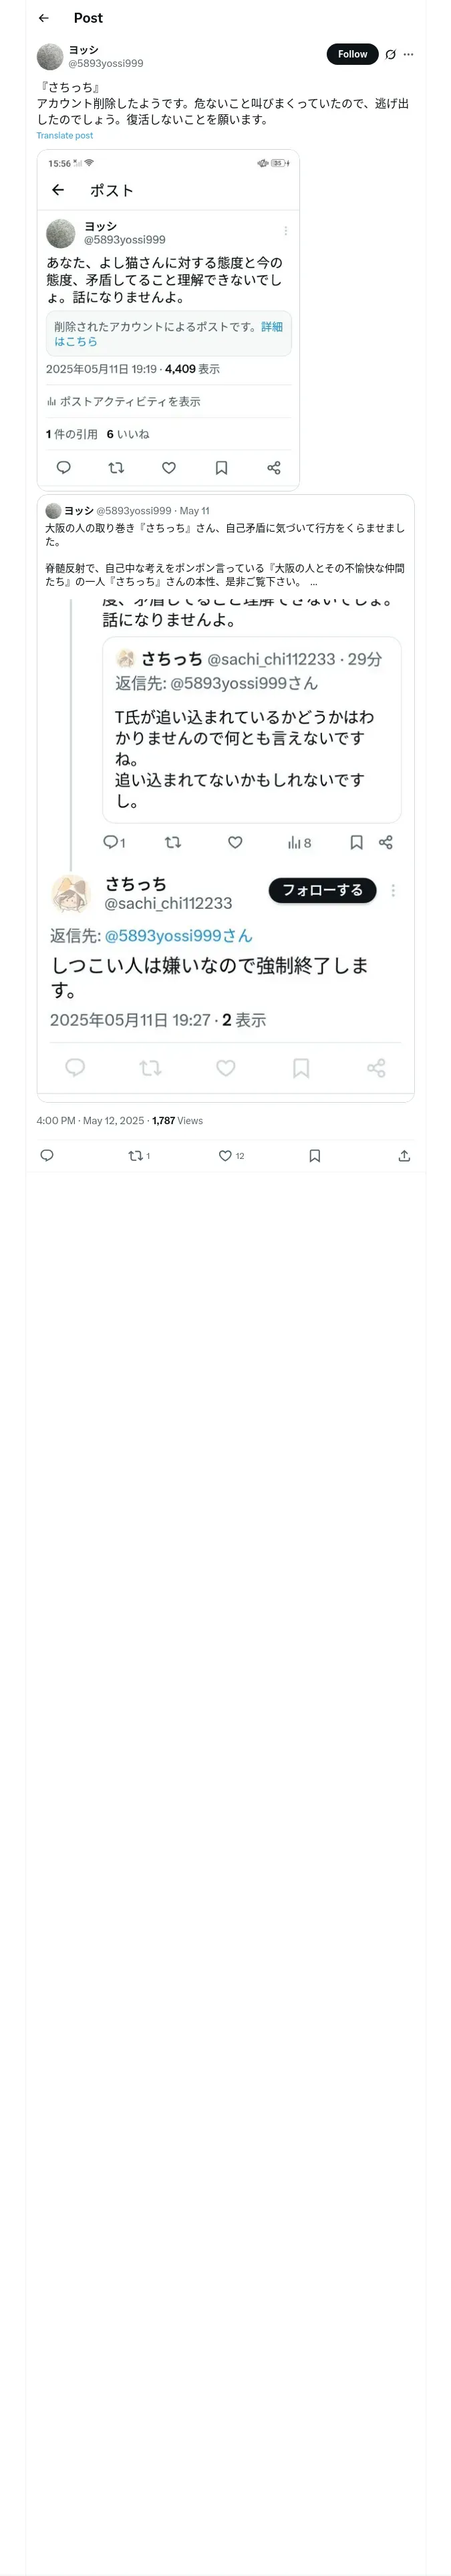Share the post via upload icon
451x2576 pixels.
(404, 1155)
